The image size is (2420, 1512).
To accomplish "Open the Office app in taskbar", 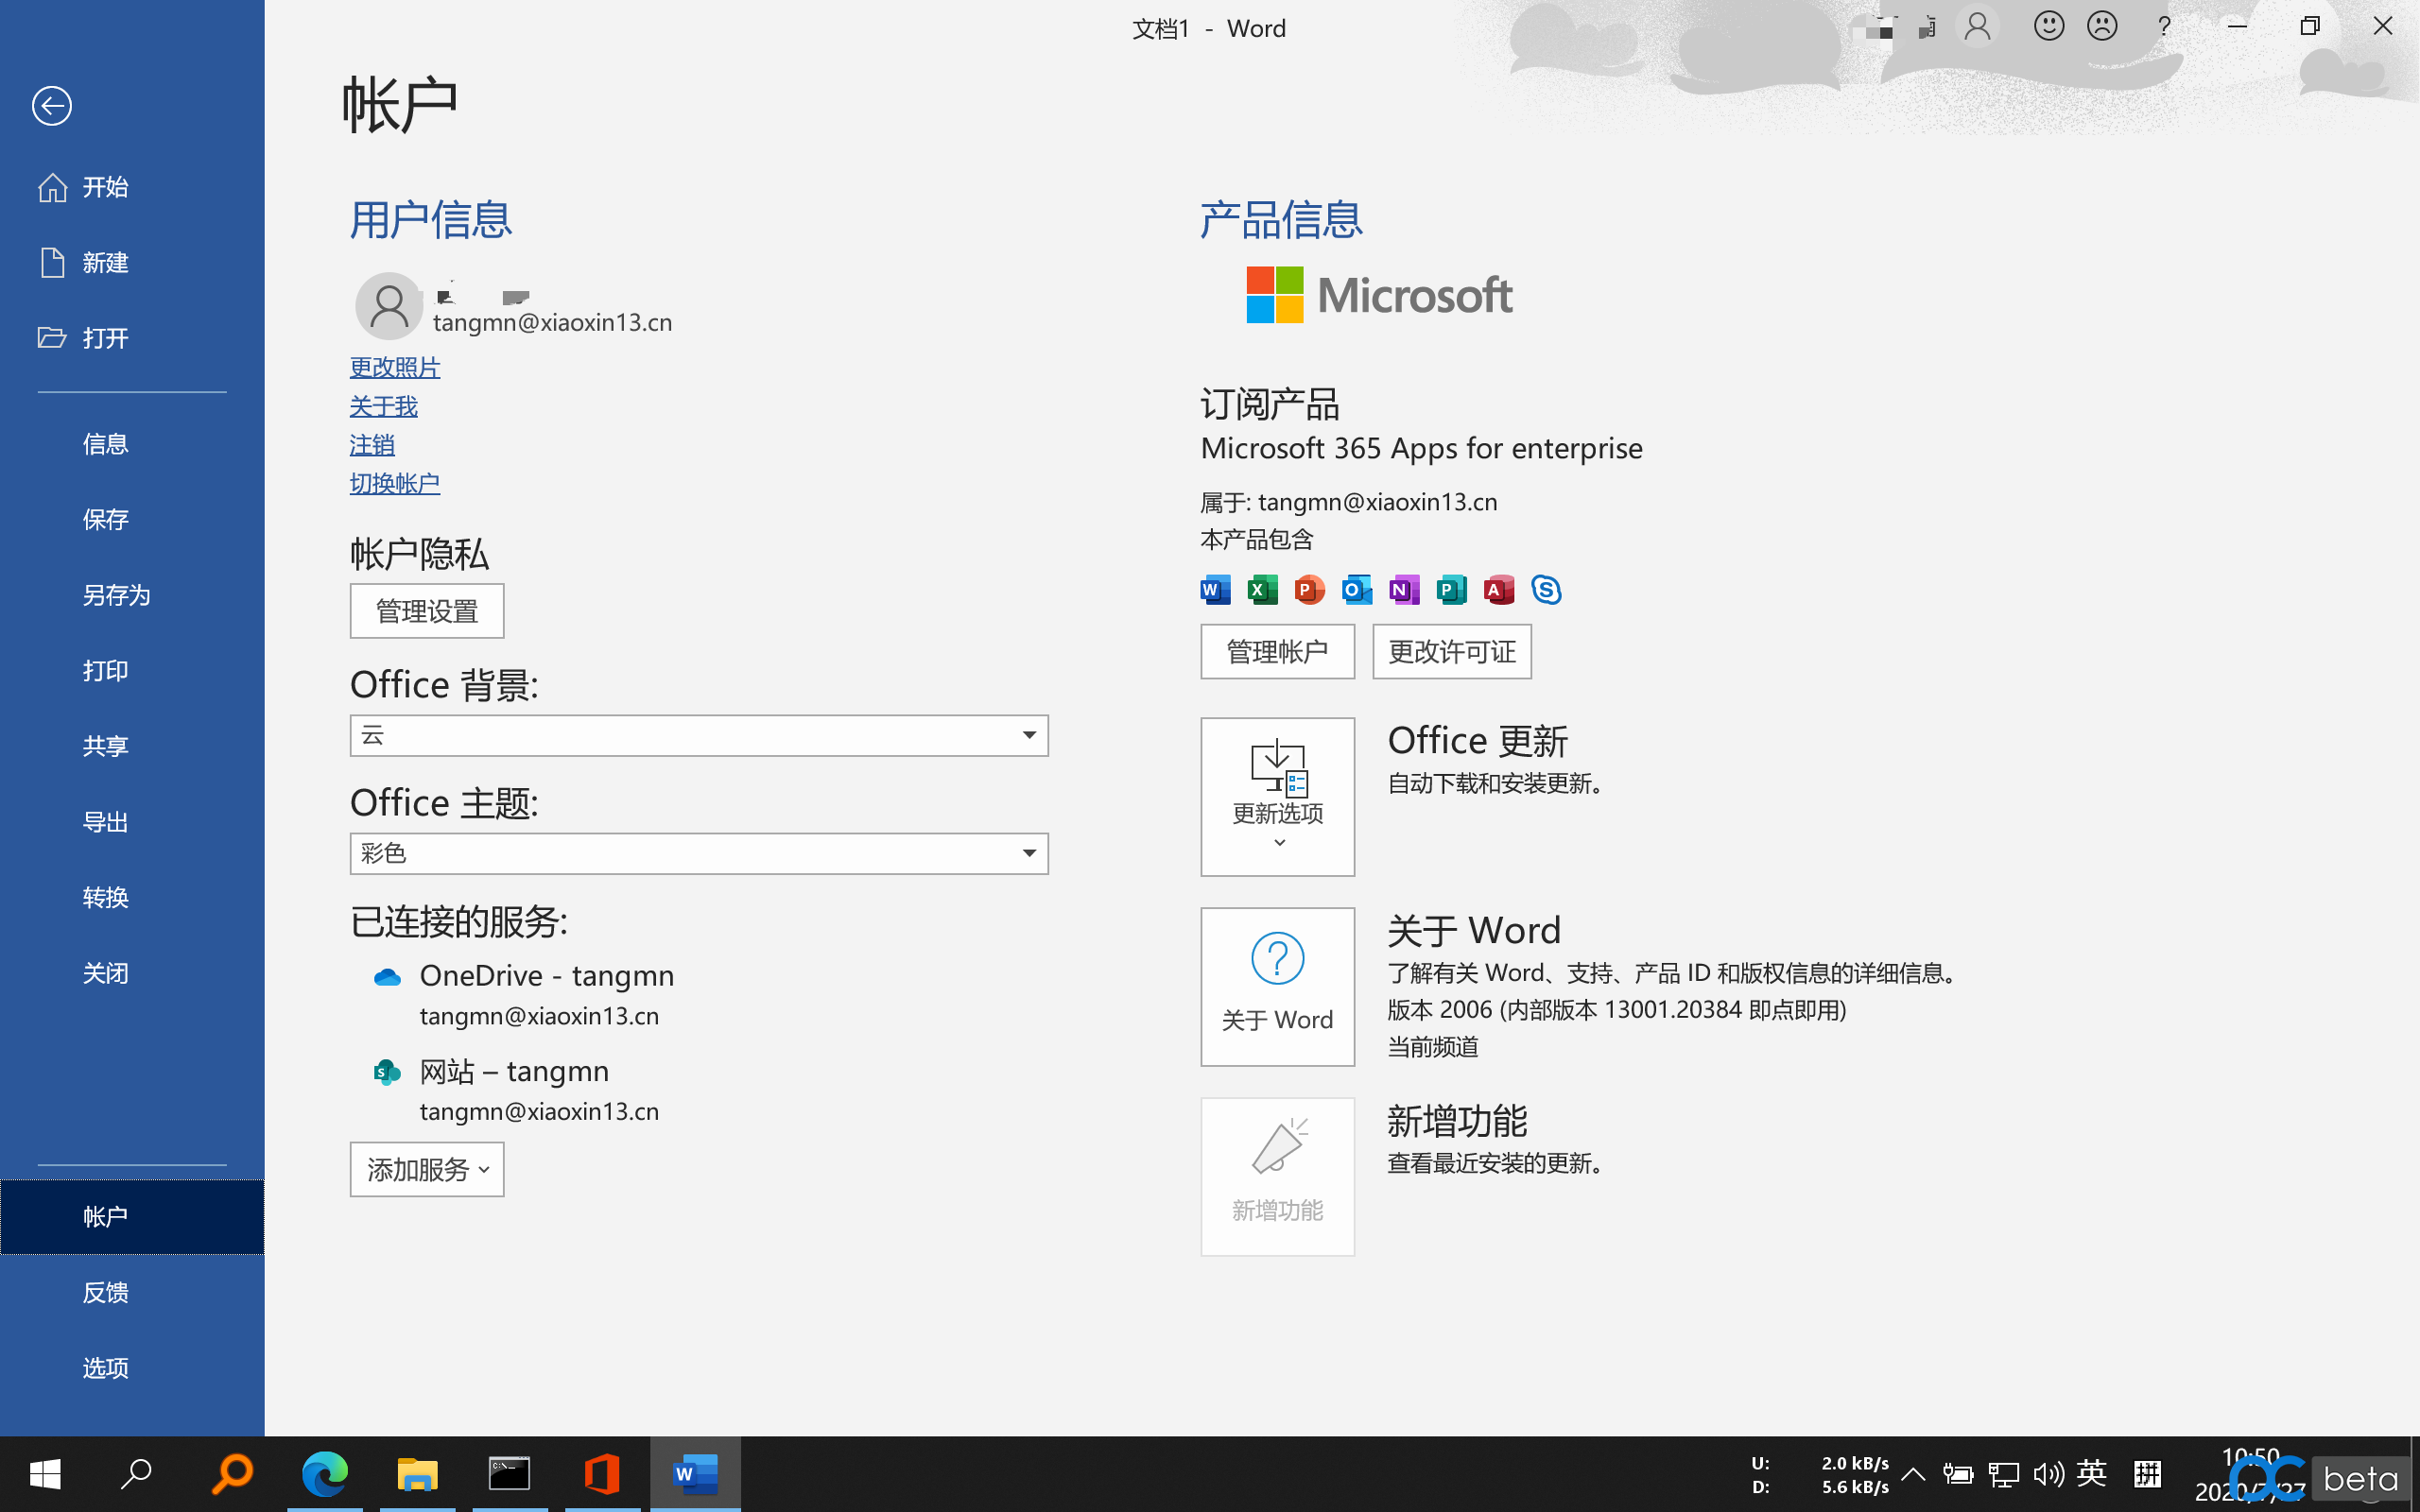I will coord(602,1474).
